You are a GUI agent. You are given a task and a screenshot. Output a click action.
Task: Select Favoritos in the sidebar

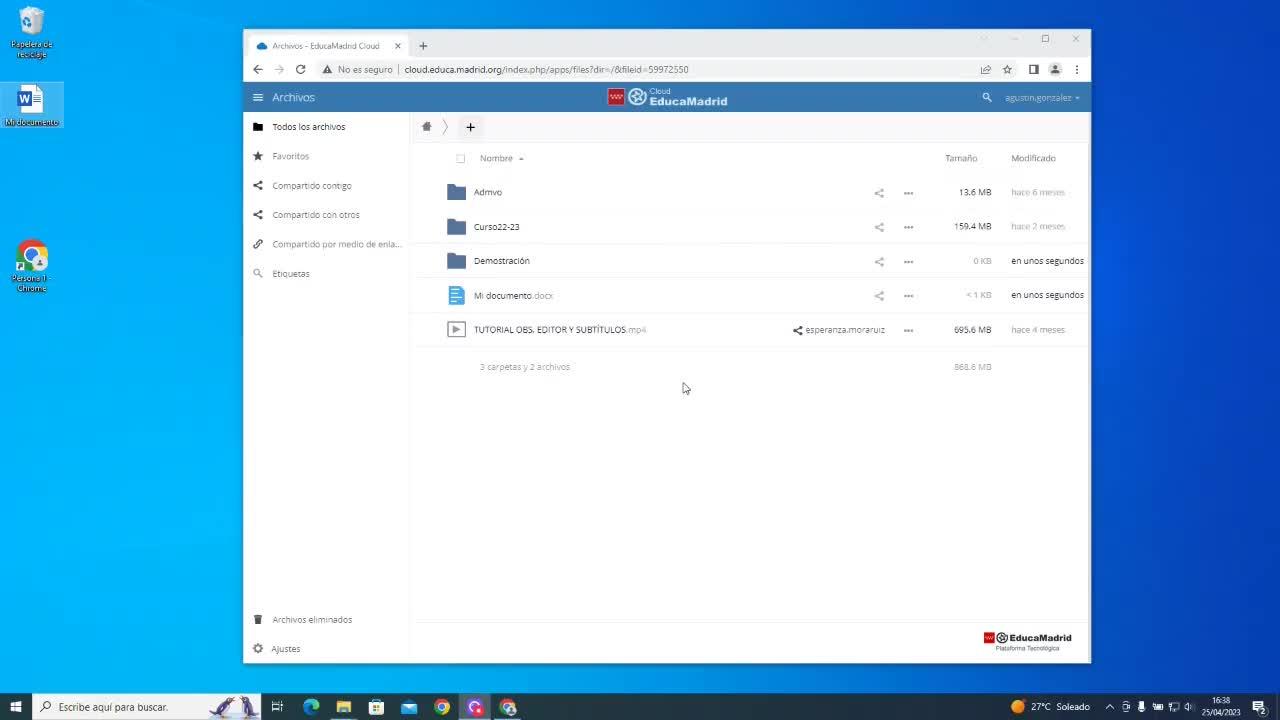[290, 156]
